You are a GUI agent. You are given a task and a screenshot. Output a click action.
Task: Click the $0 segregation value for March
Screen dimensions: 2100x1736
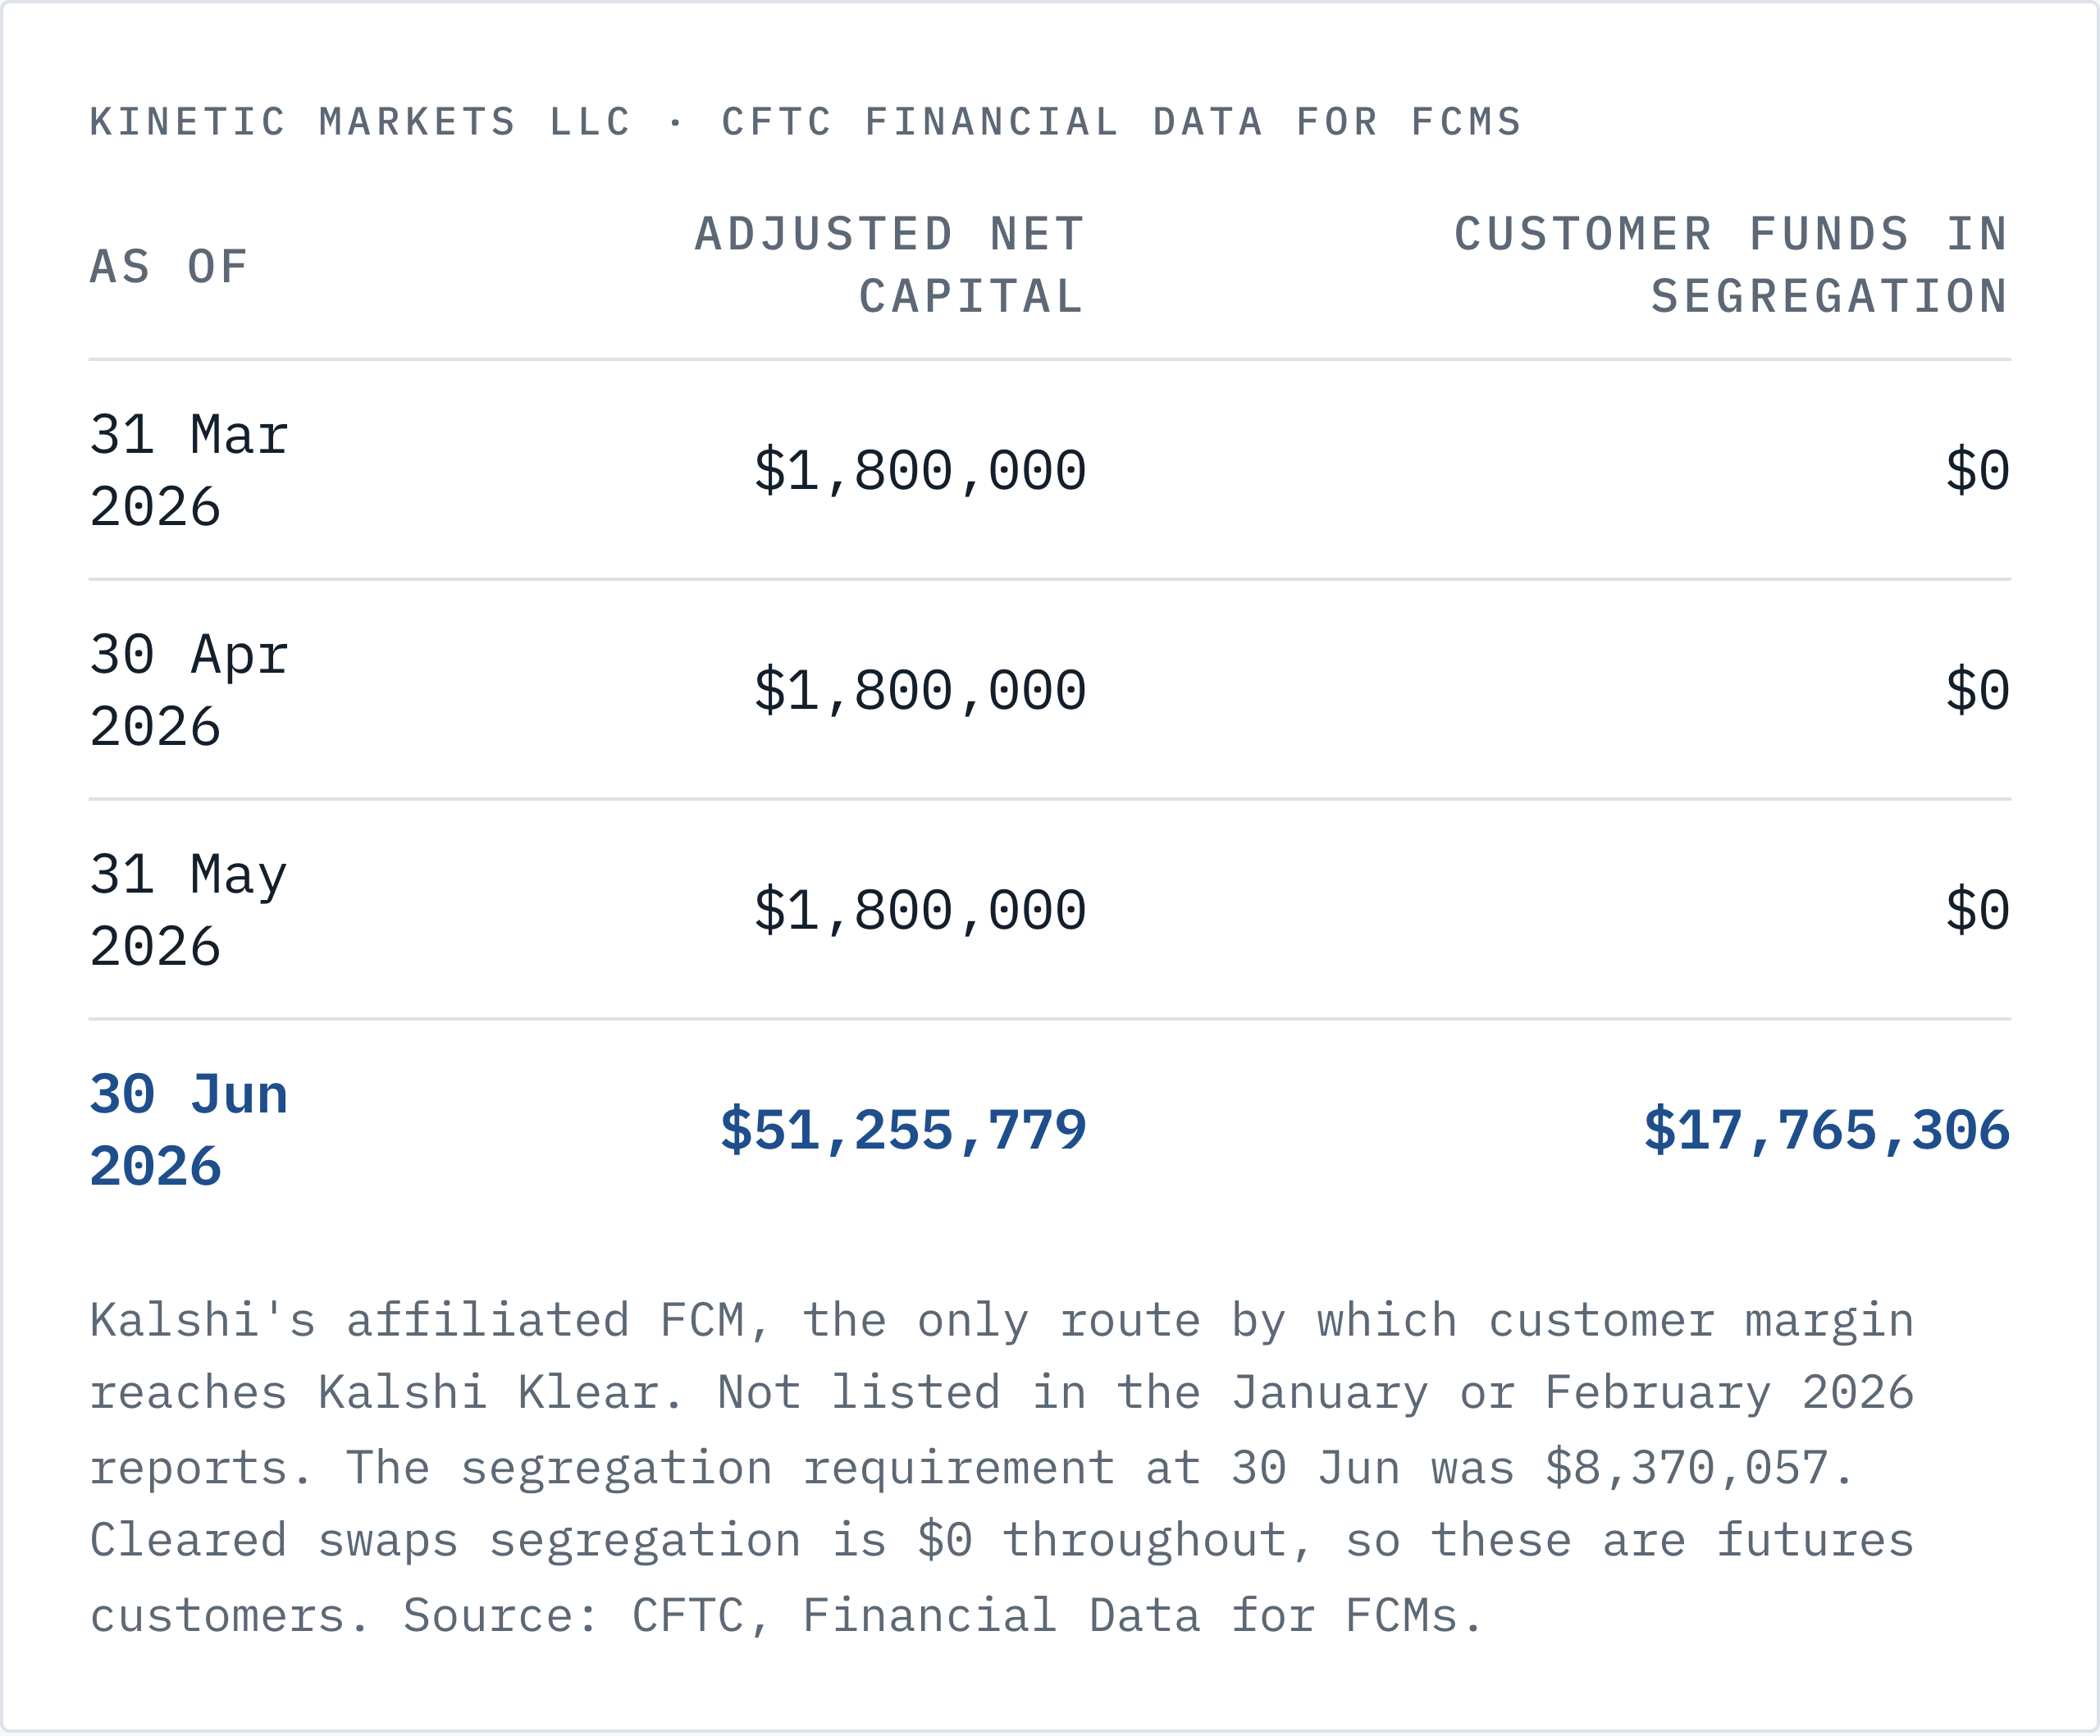point(1978,470)
